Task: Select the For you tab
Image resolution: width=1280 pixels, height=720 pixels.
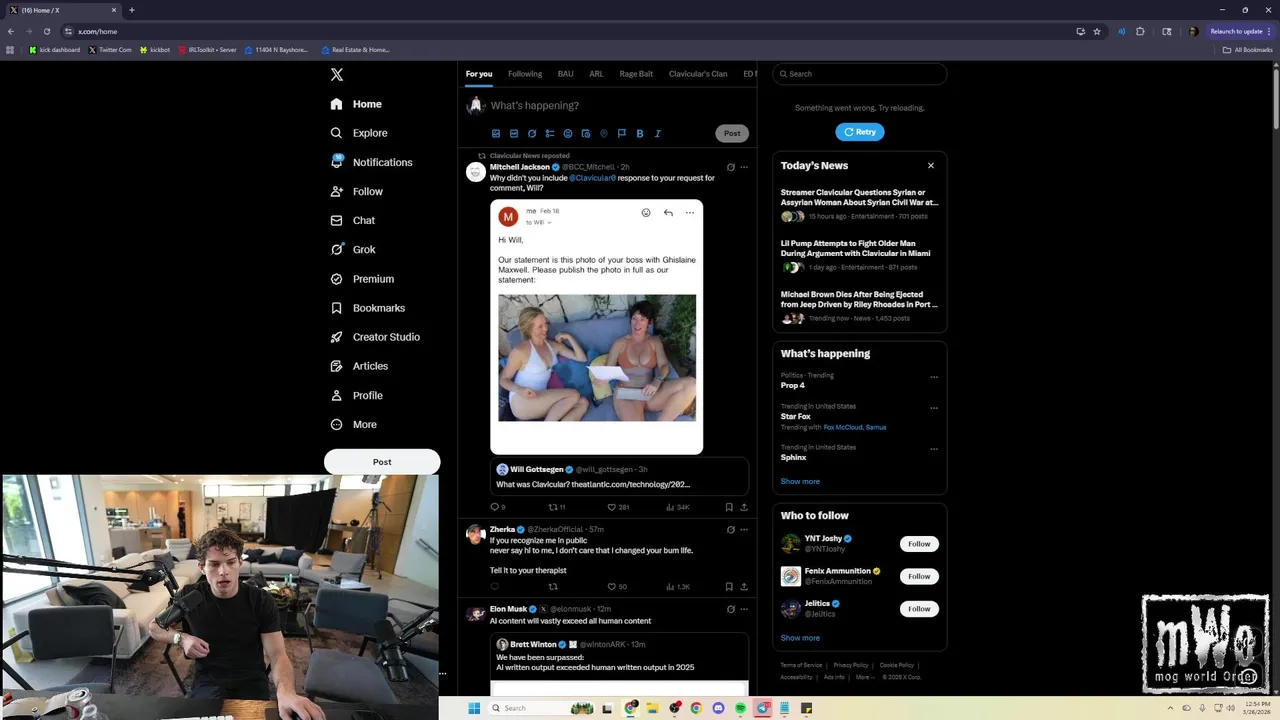Action: (479, 74)
